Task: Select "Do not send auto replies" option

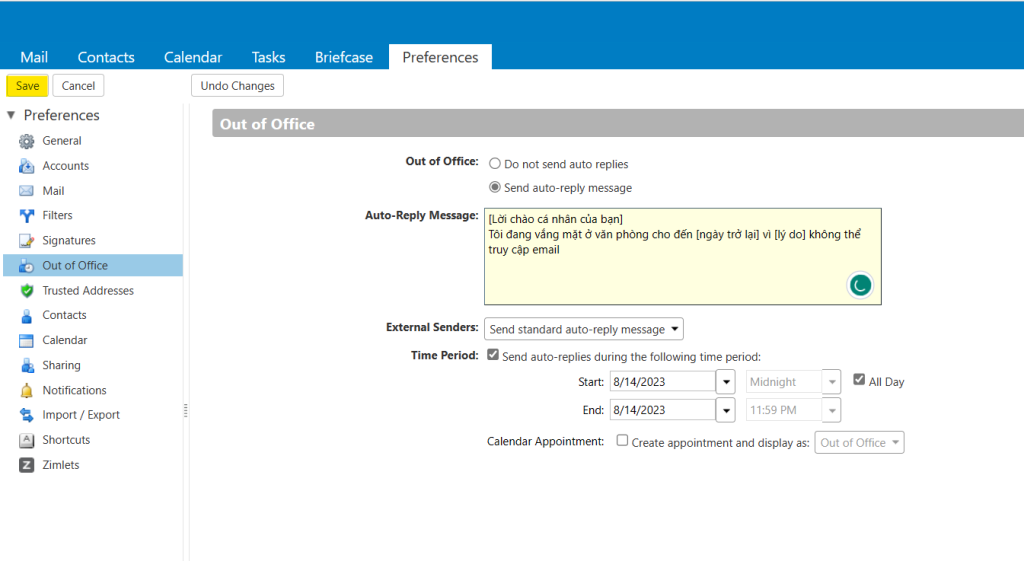Action: (x=495, y=164)
